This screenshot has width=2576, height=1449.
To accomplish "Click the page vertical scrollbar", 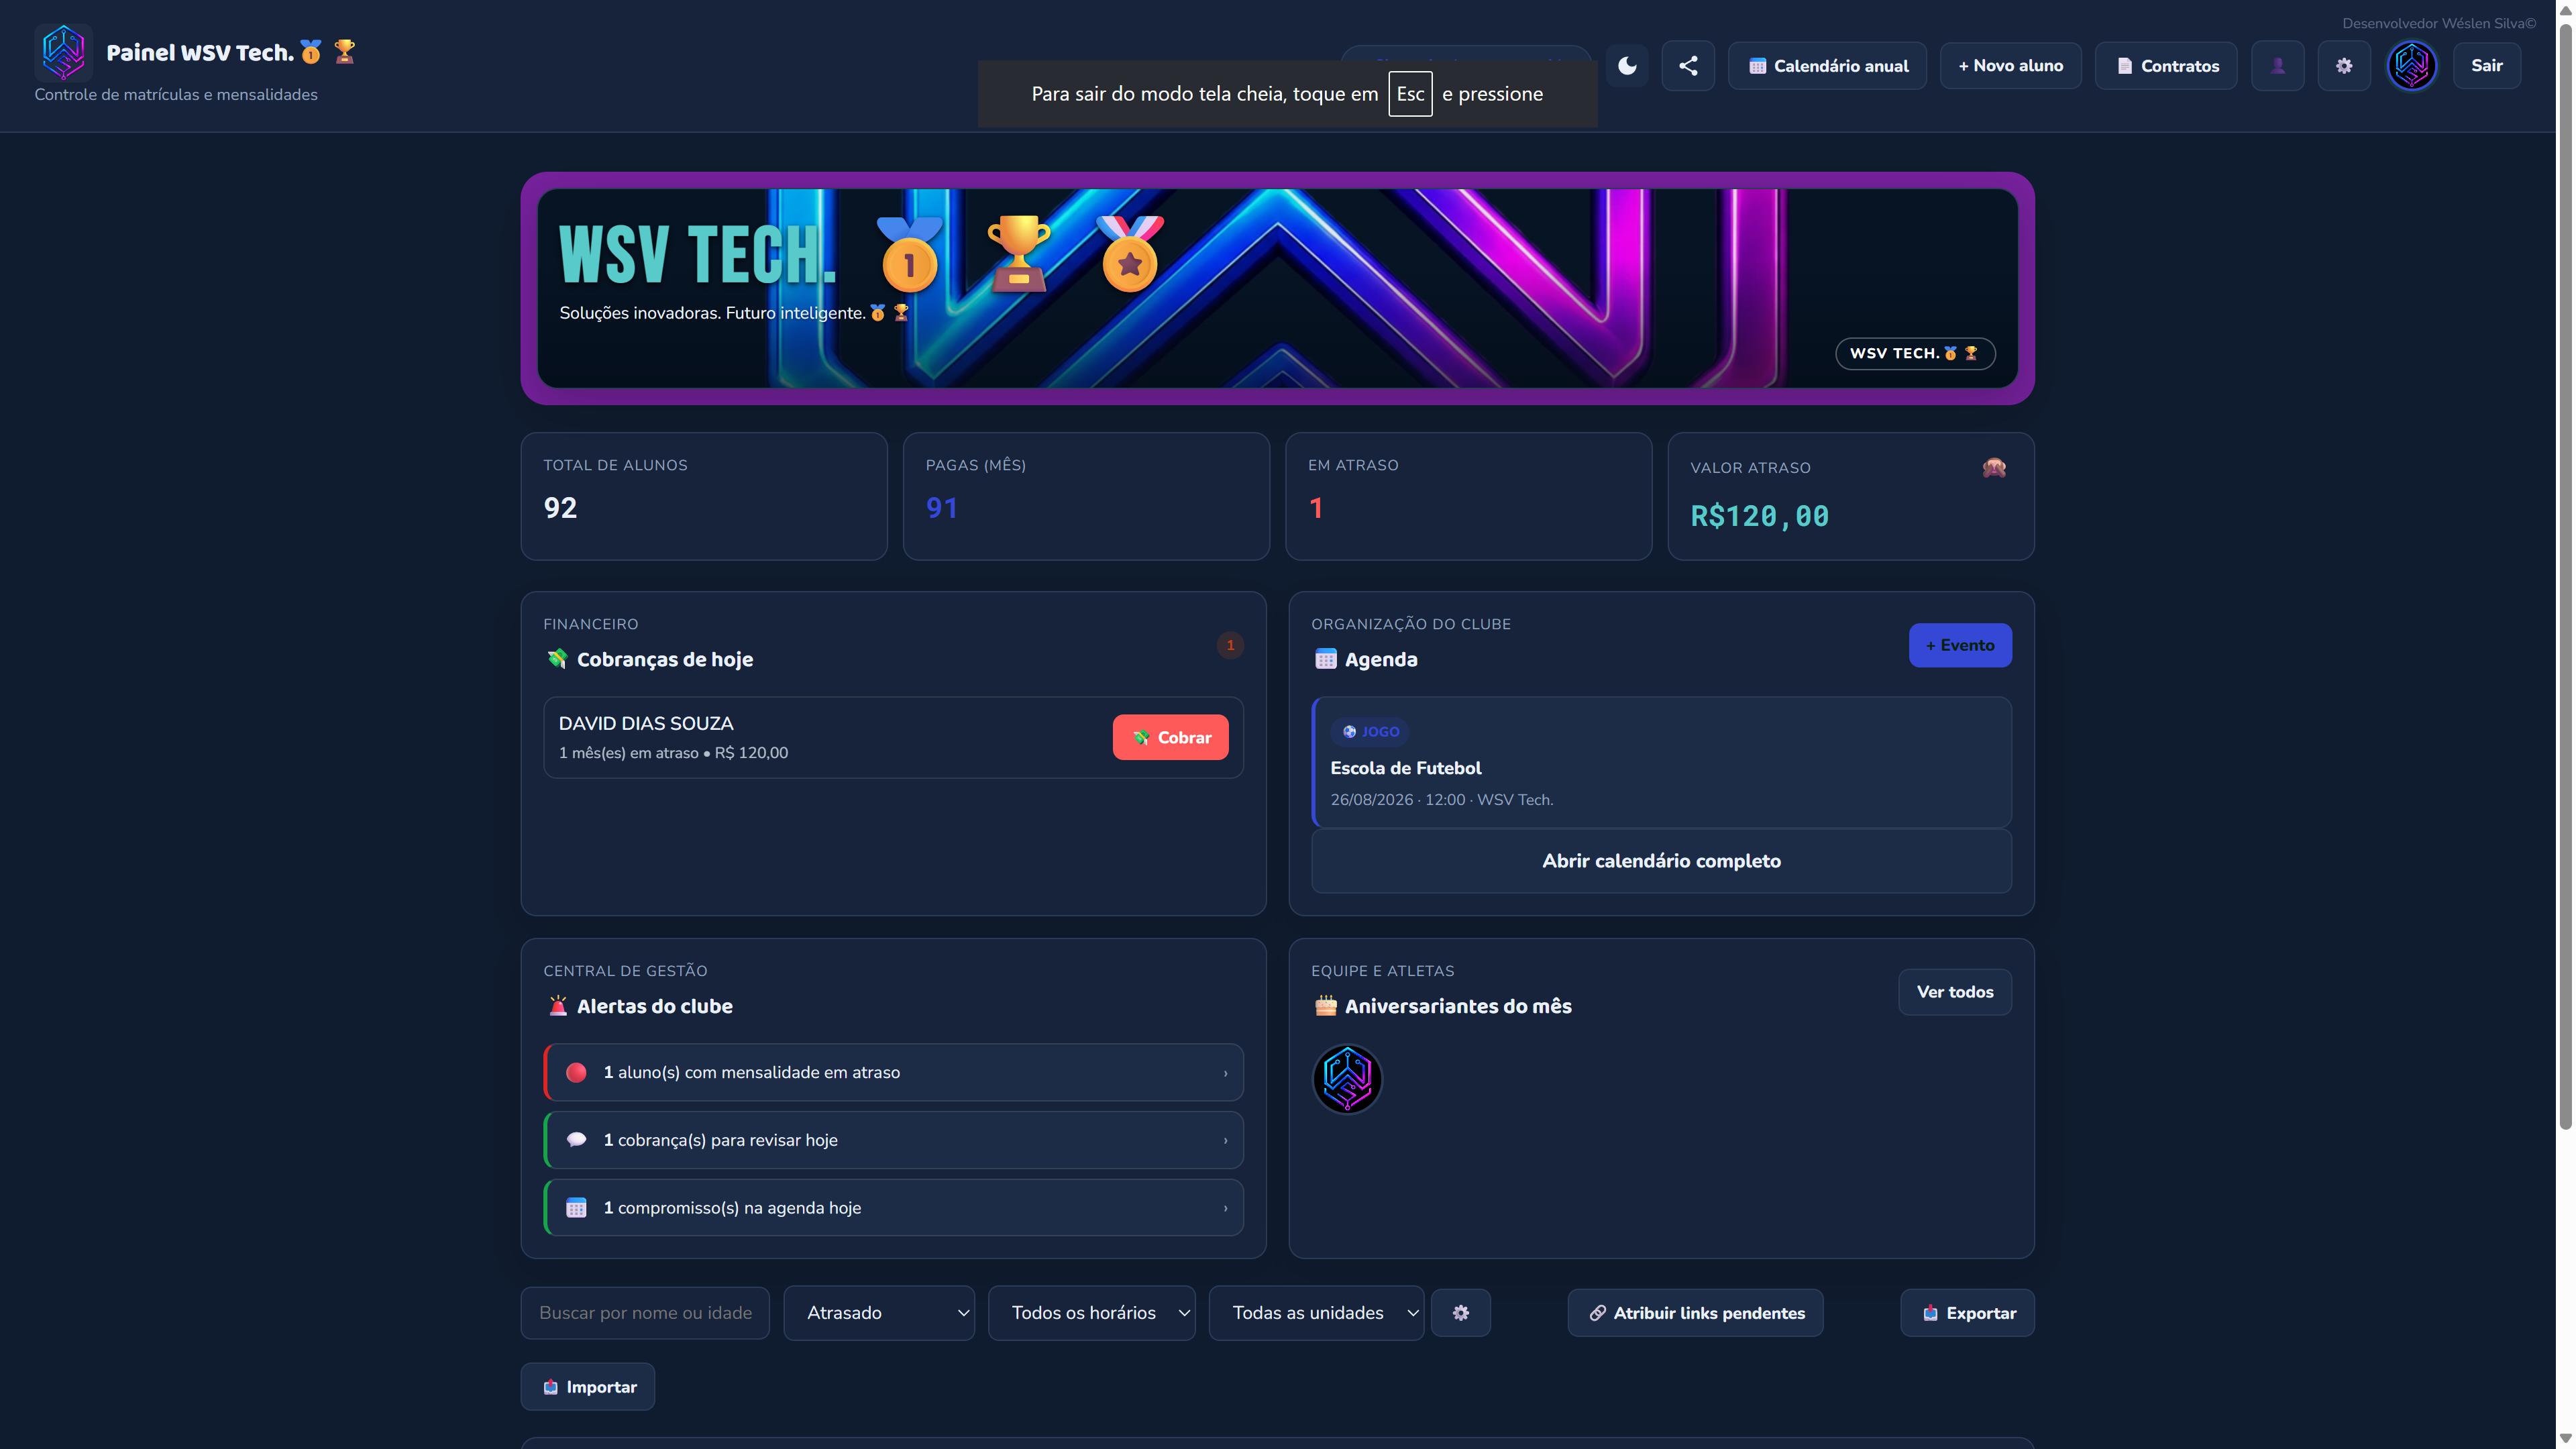I will [2565, 576].
